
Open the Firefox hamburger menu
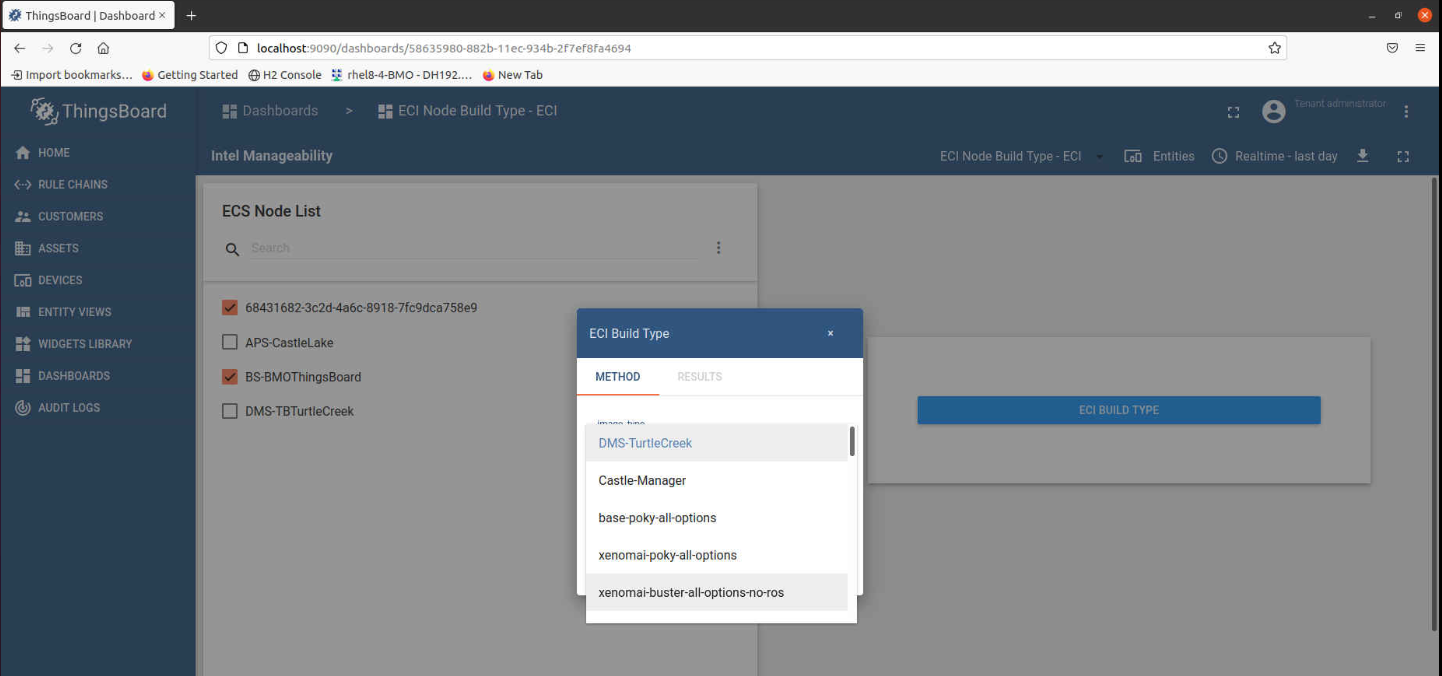coord(1420,48)
